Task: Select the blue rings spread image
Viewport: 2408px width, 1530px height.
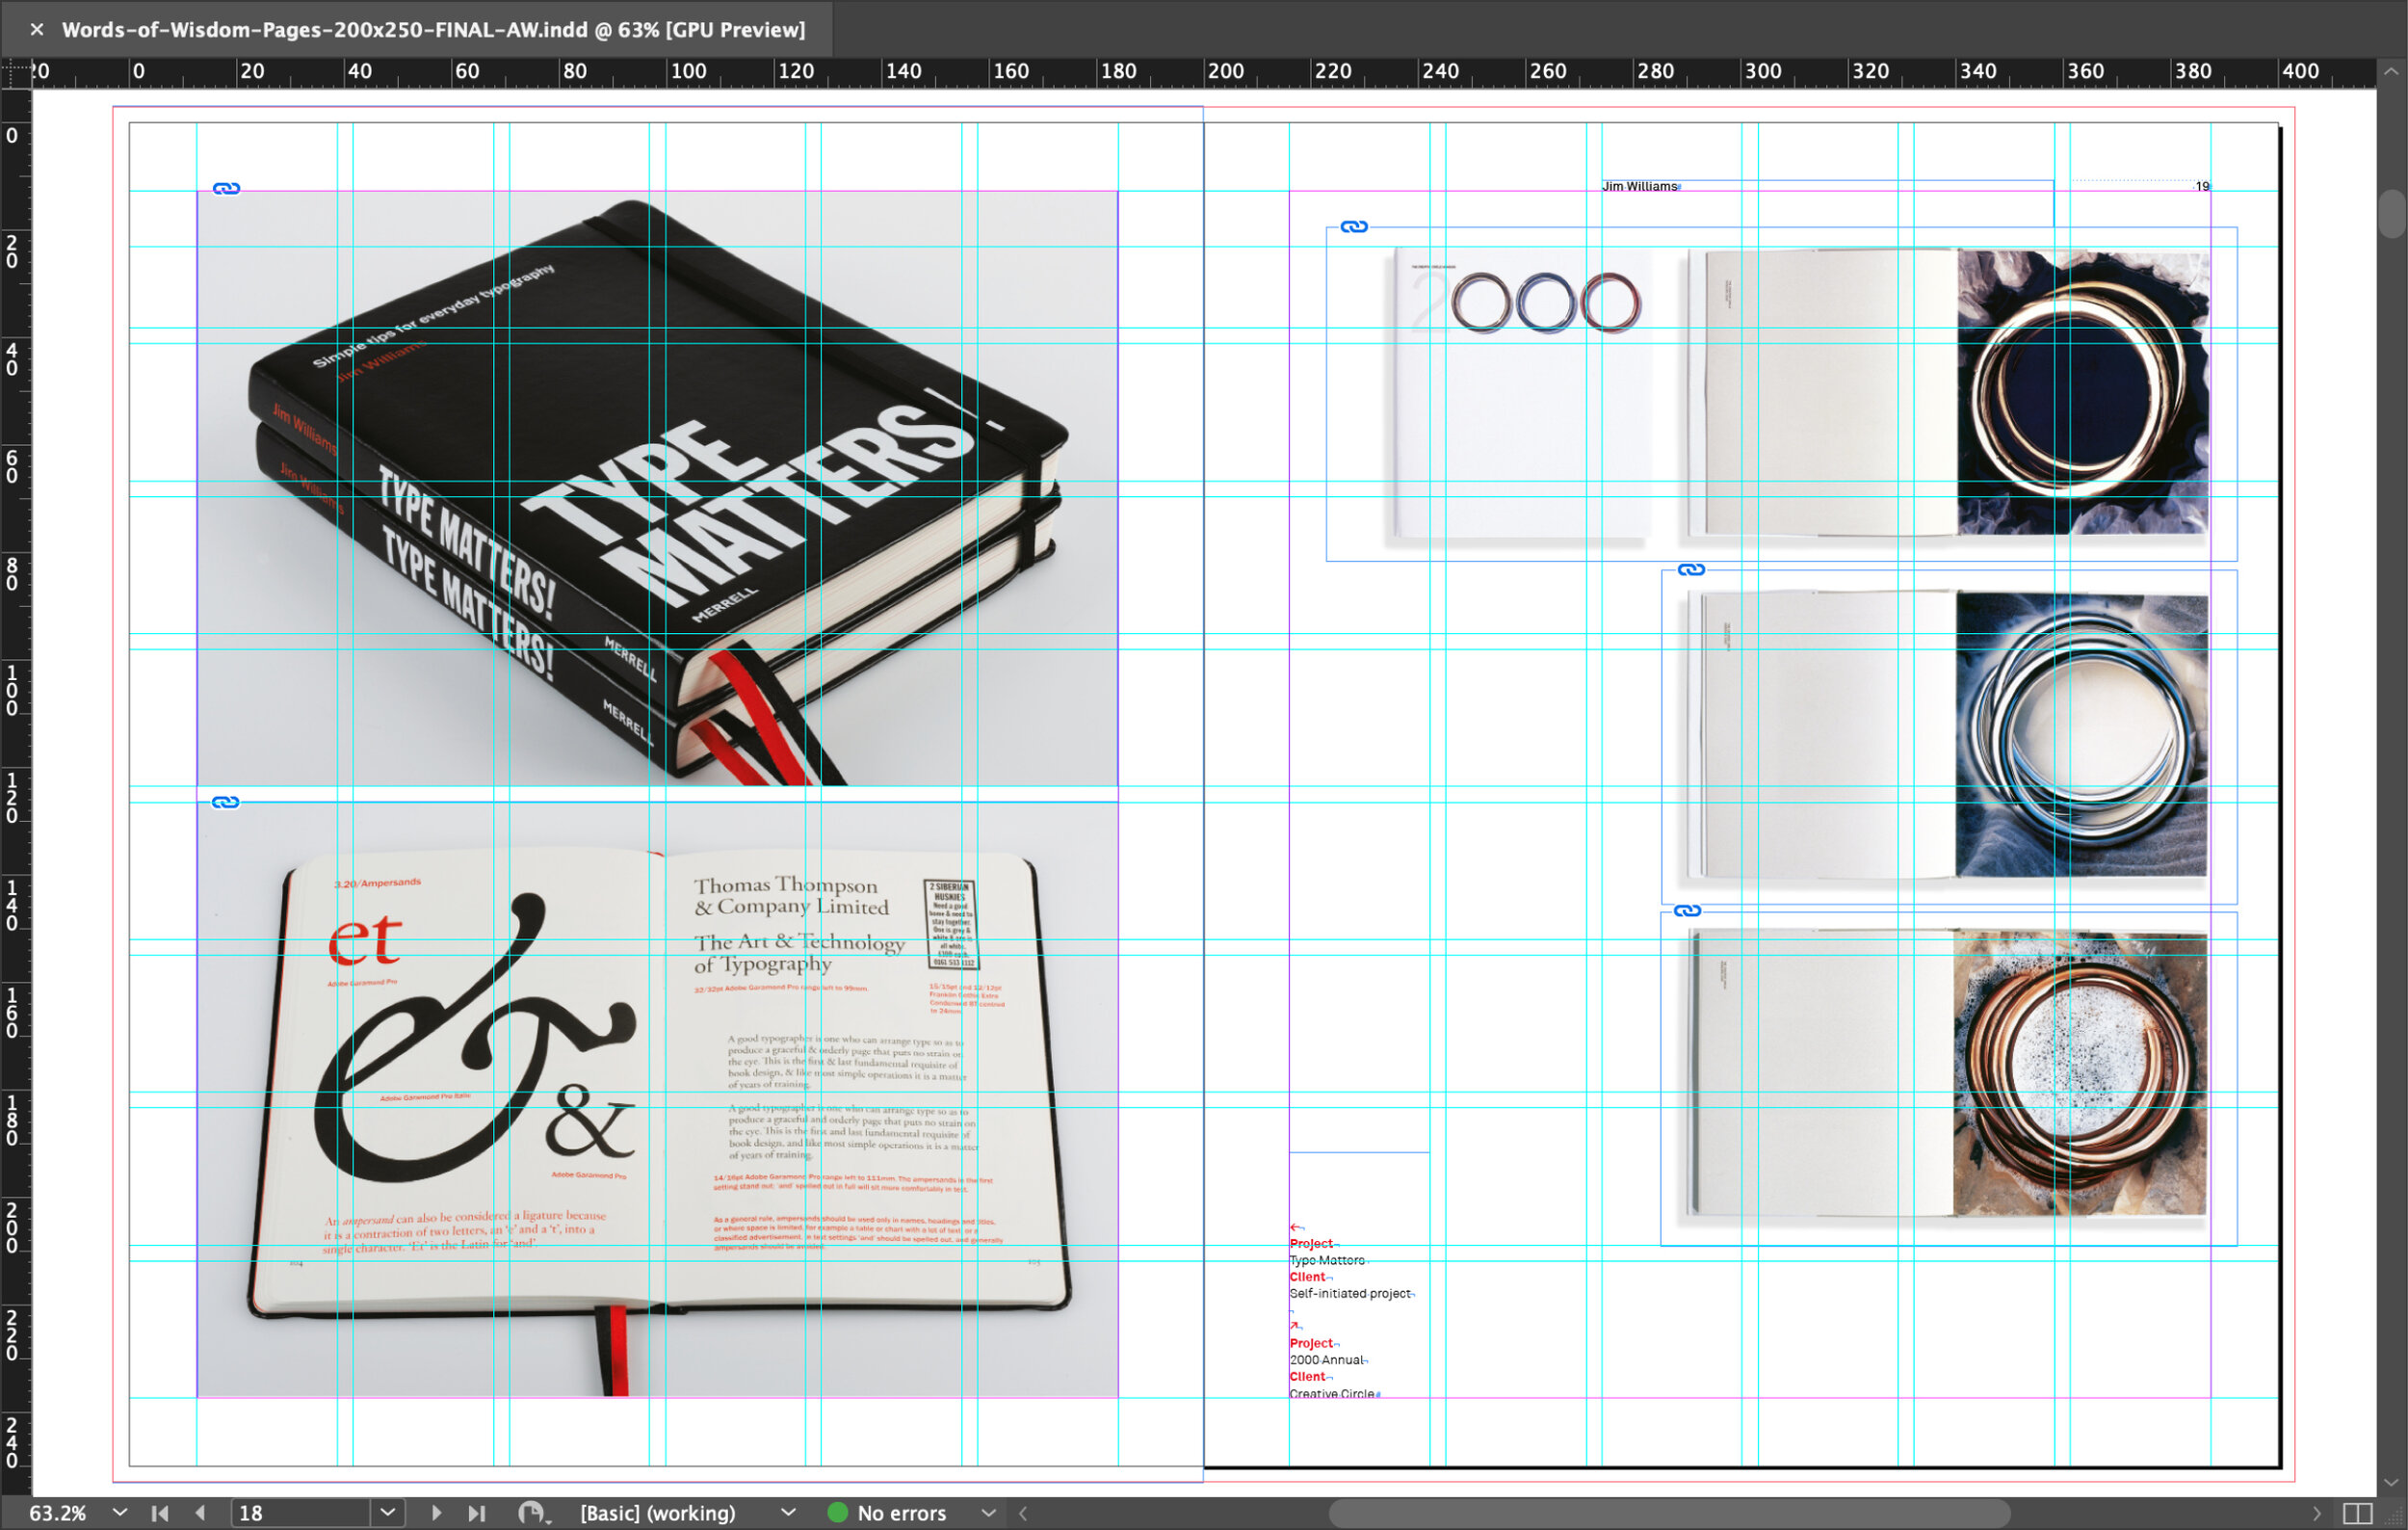Action: [1948, 737]
